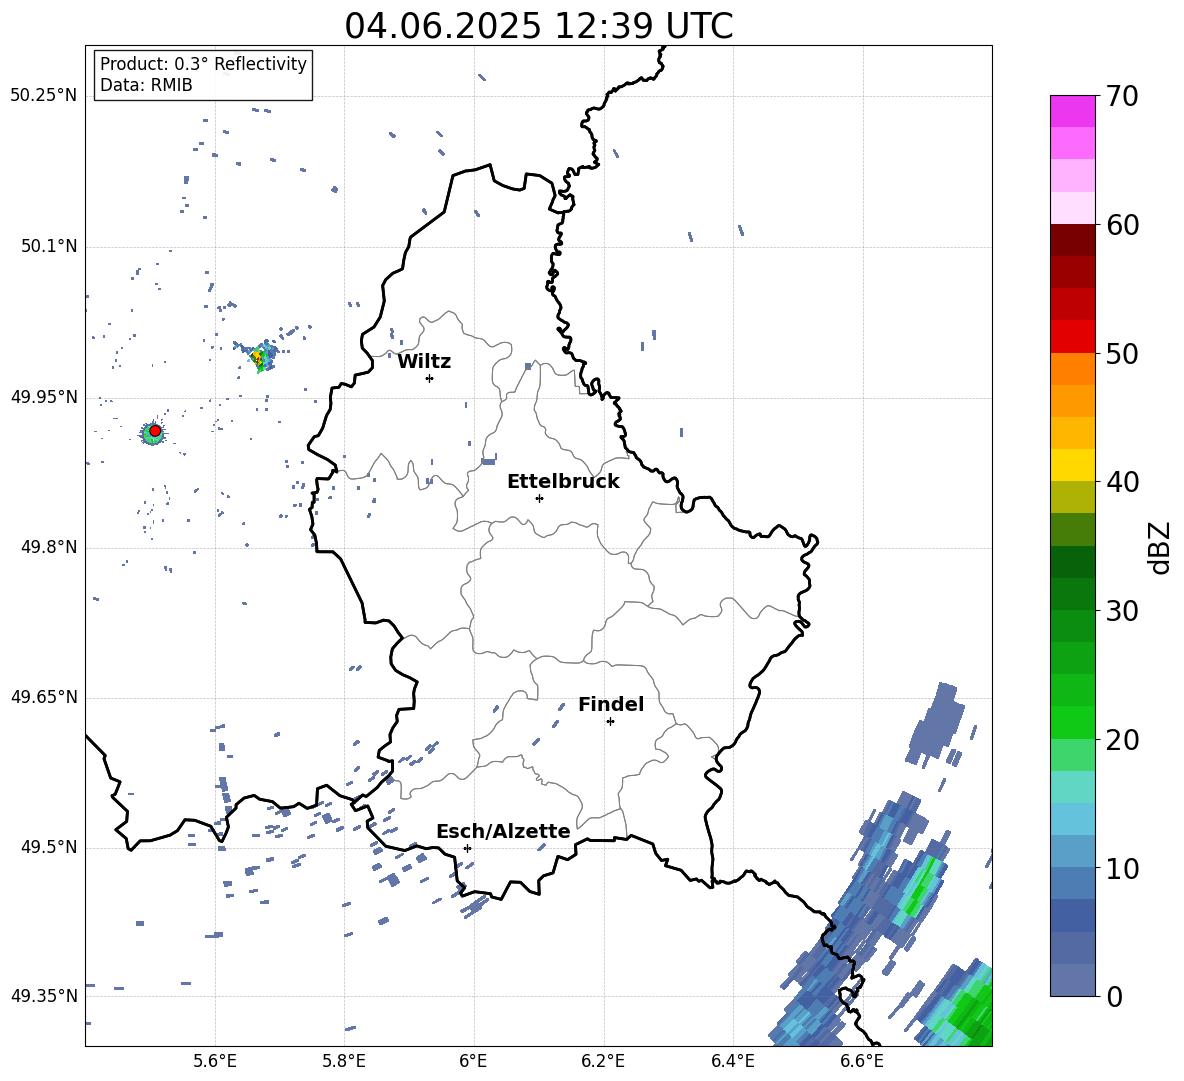Click the 50.1°N latitude label
1184x1081 pixels.
click(x=49, y=247)
